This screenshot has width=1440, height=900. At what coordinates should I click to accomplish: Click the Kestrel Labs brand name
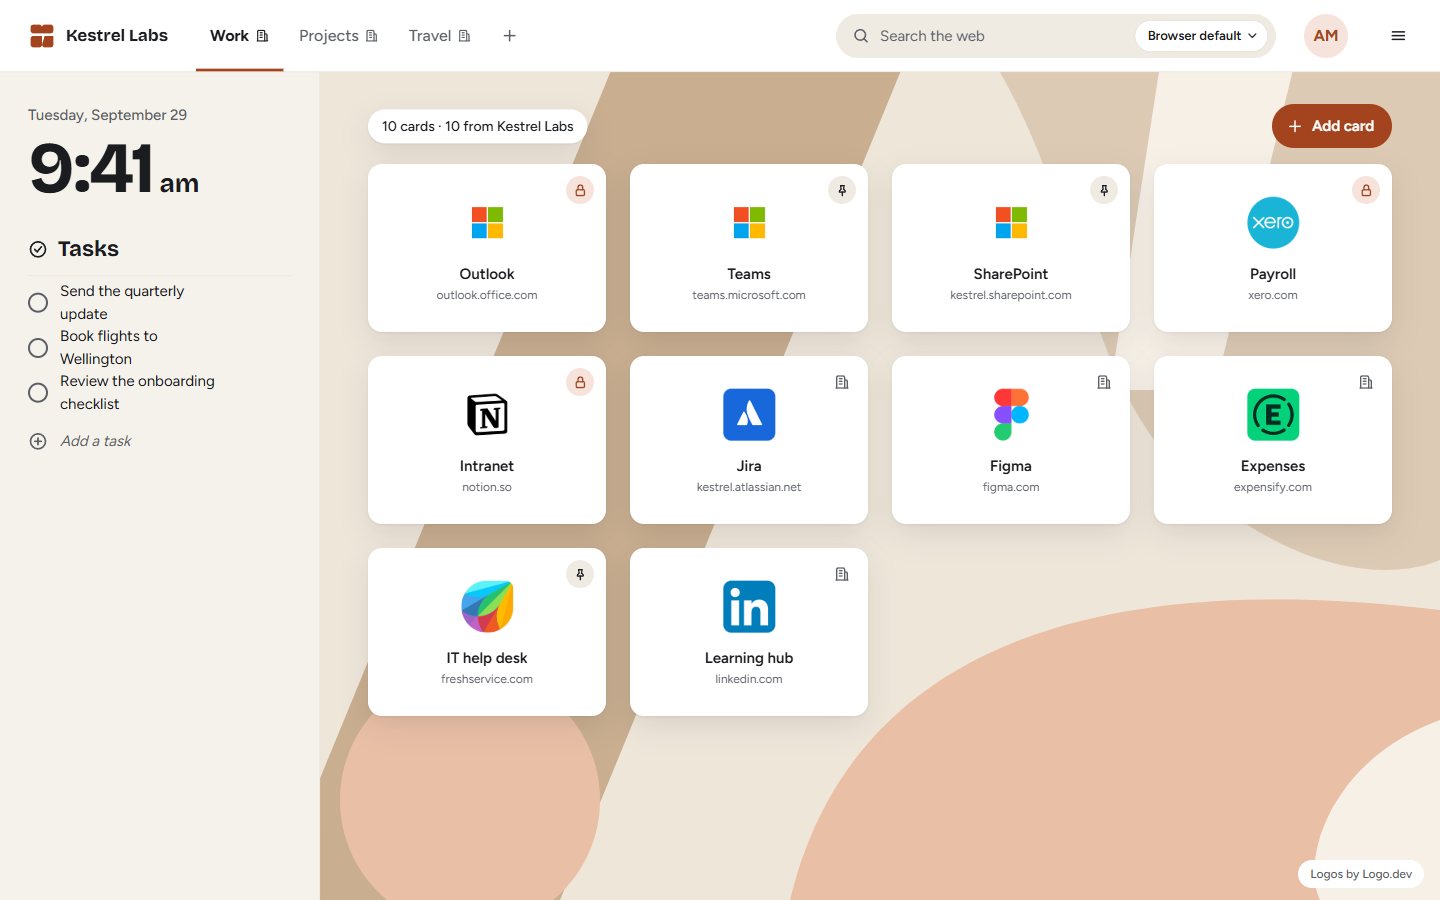117,36
